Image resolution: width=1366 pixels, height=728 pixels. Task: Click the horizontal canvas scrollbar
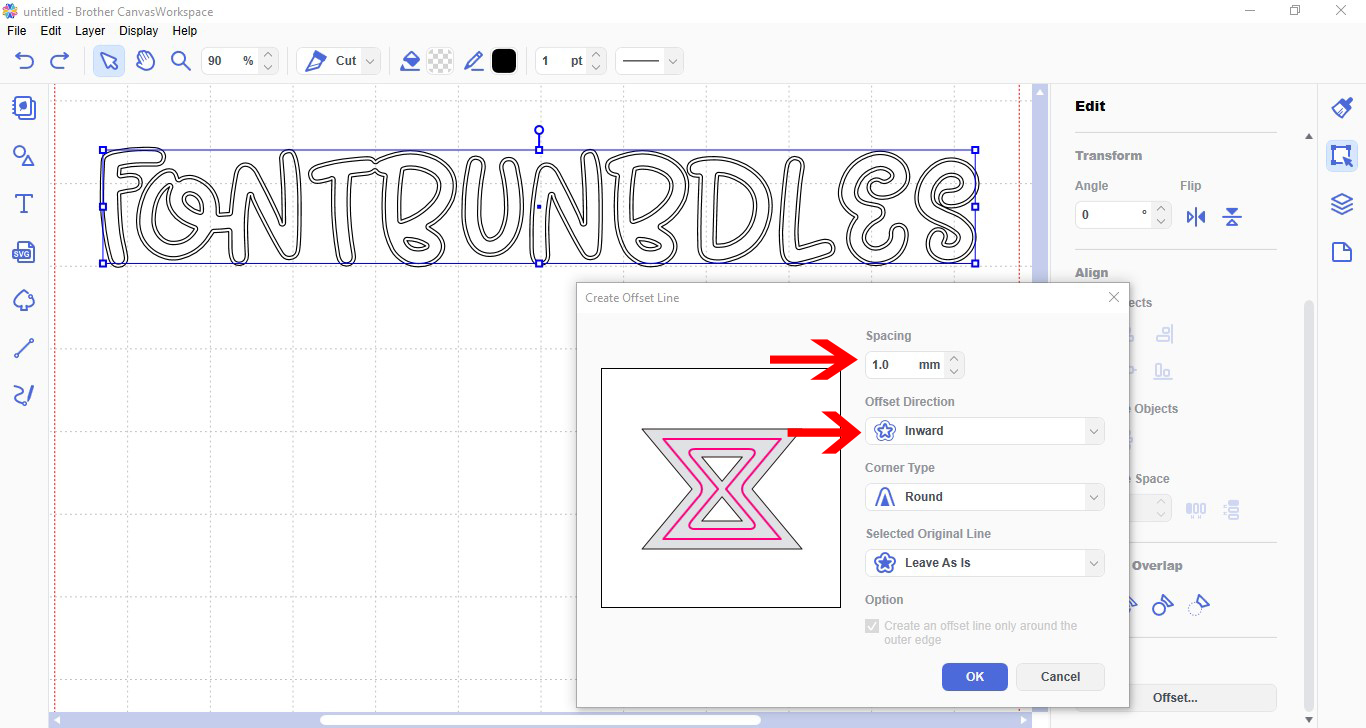coord(540,720)
